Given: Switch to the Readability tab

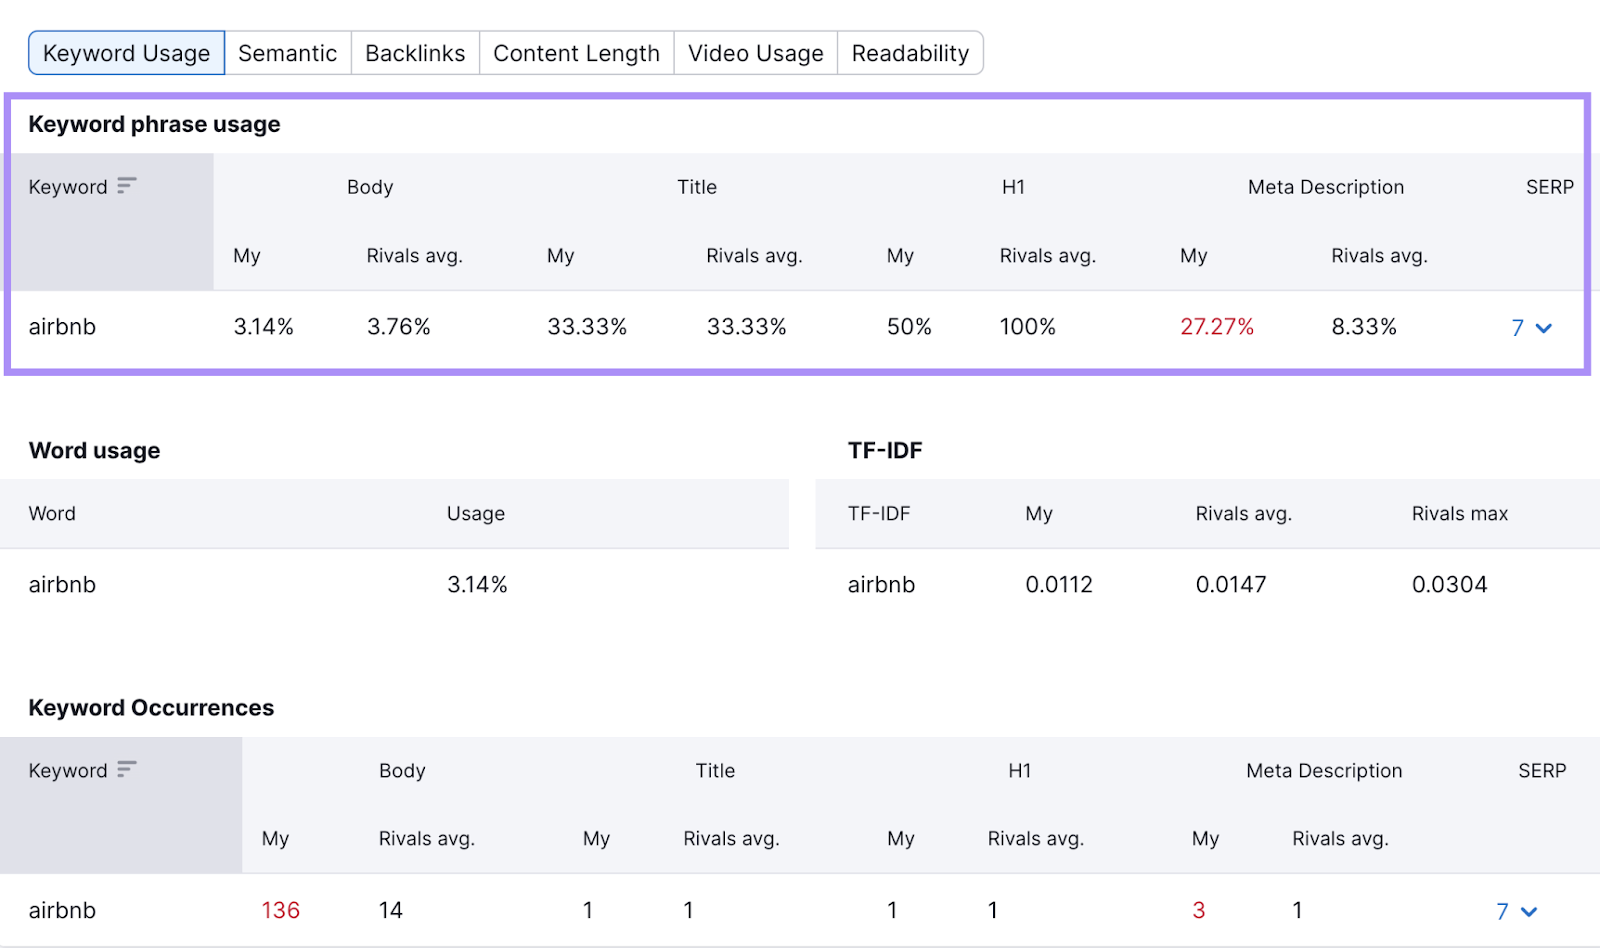Looking at the screenshot, I should 910,52.
